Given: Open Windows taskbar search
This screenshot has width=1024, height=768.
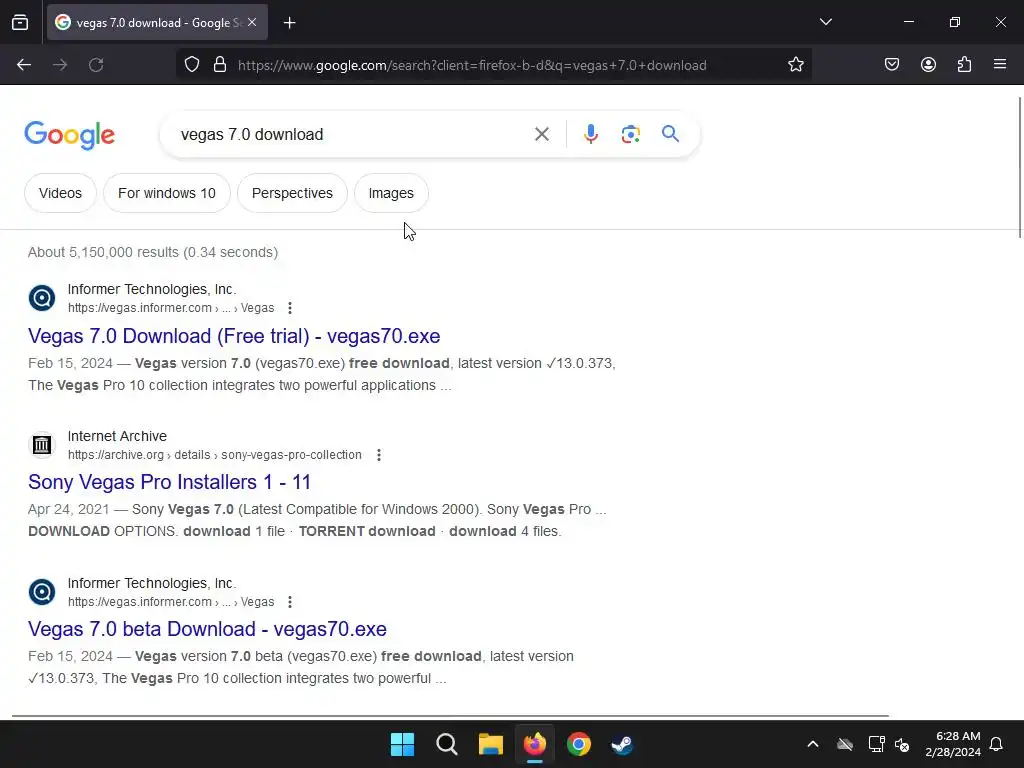Looking at the screenshot, I should (x=447, y=744).
